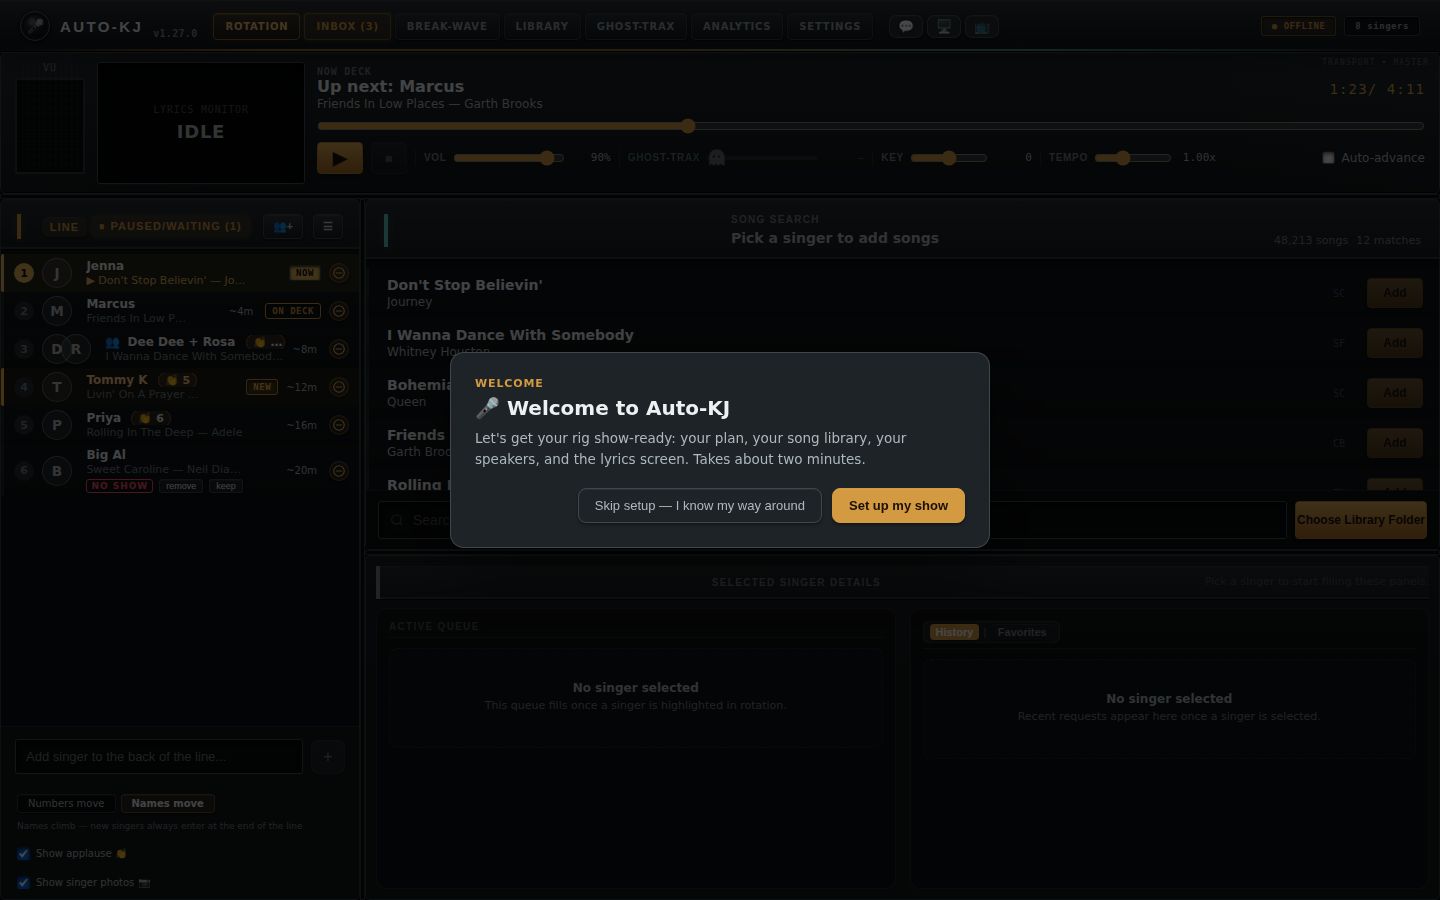Switch to the Favorites tab
This screenshot has height=900, width=1440.
[x=1022, y=632]
